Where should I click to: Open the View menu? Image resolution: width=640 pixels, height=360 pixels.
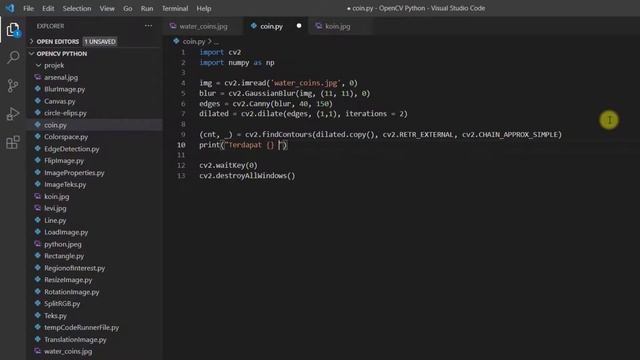(x=107, y=8)
